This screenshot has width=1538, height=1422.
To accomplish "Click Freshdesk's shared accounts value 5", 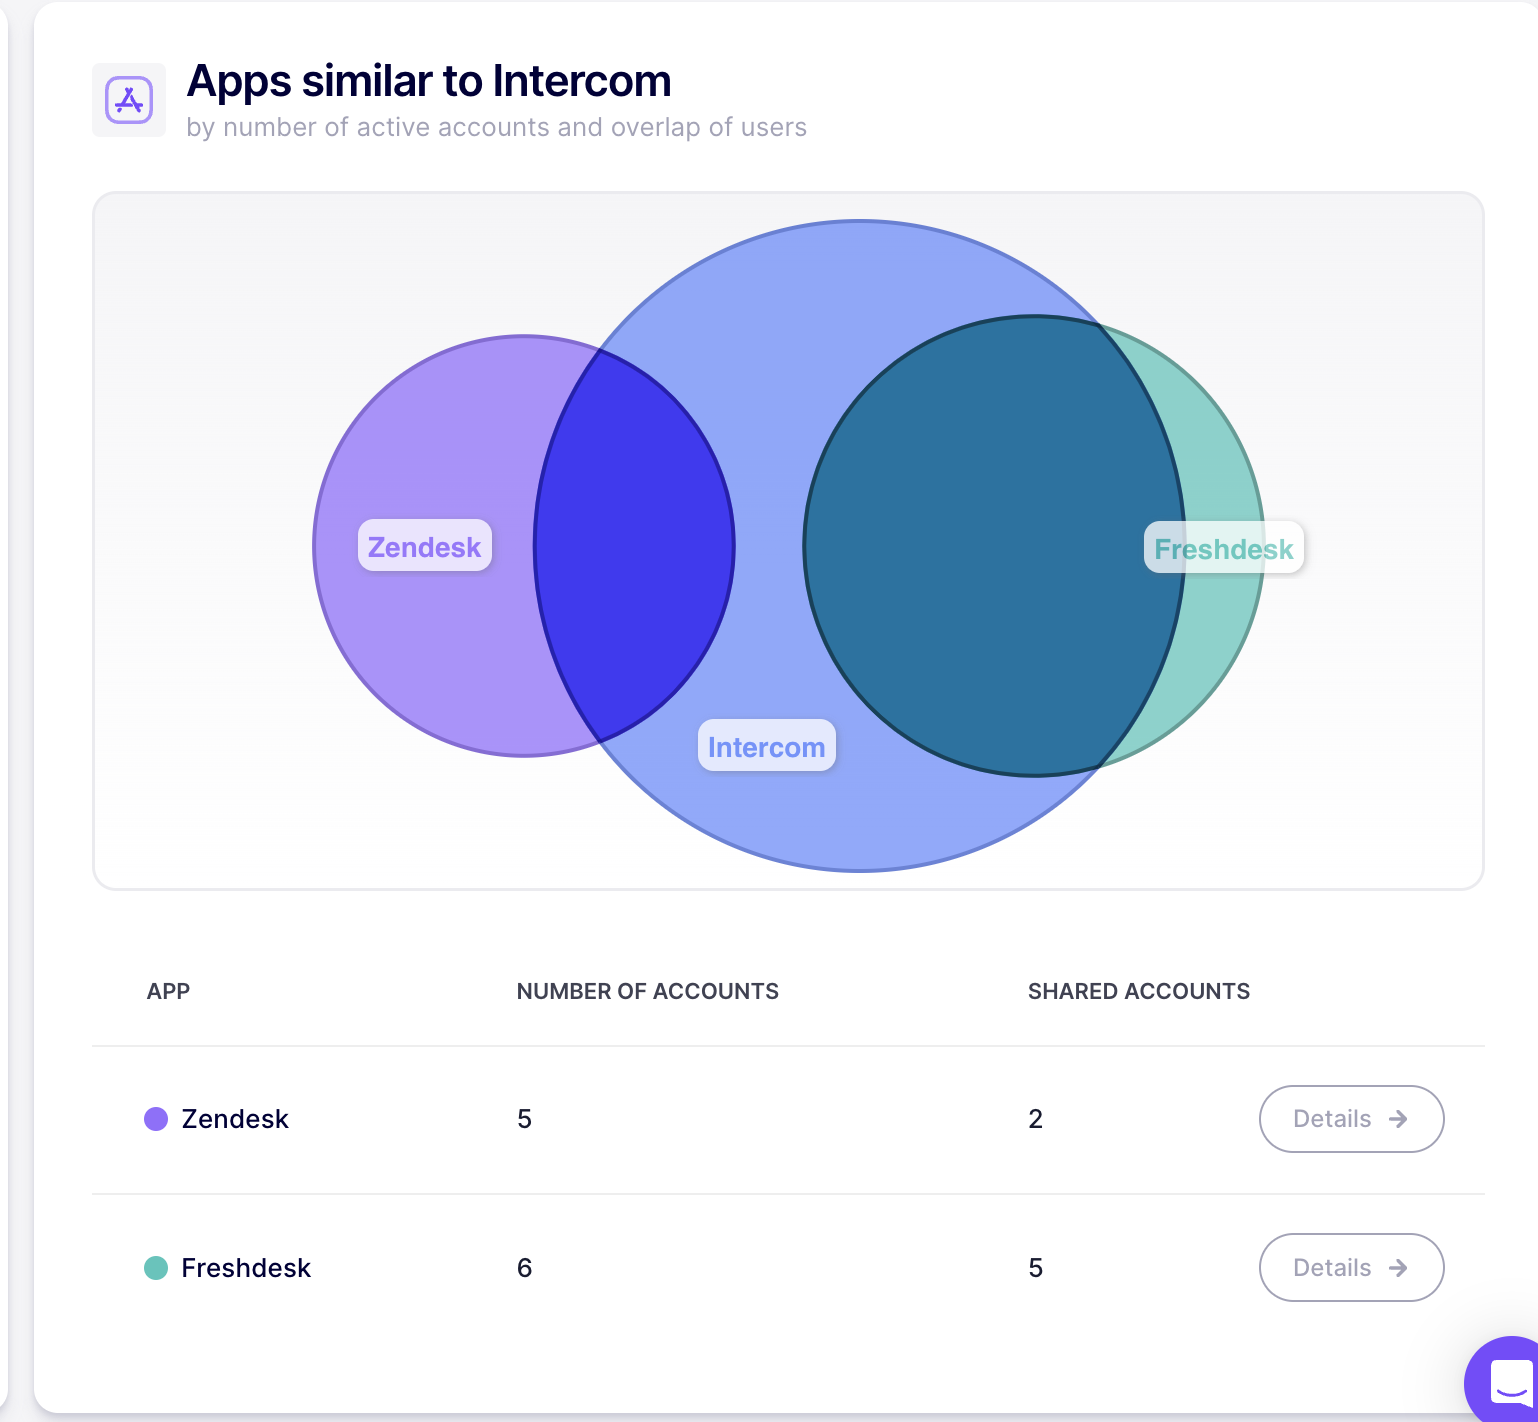I will 1036,1268.
